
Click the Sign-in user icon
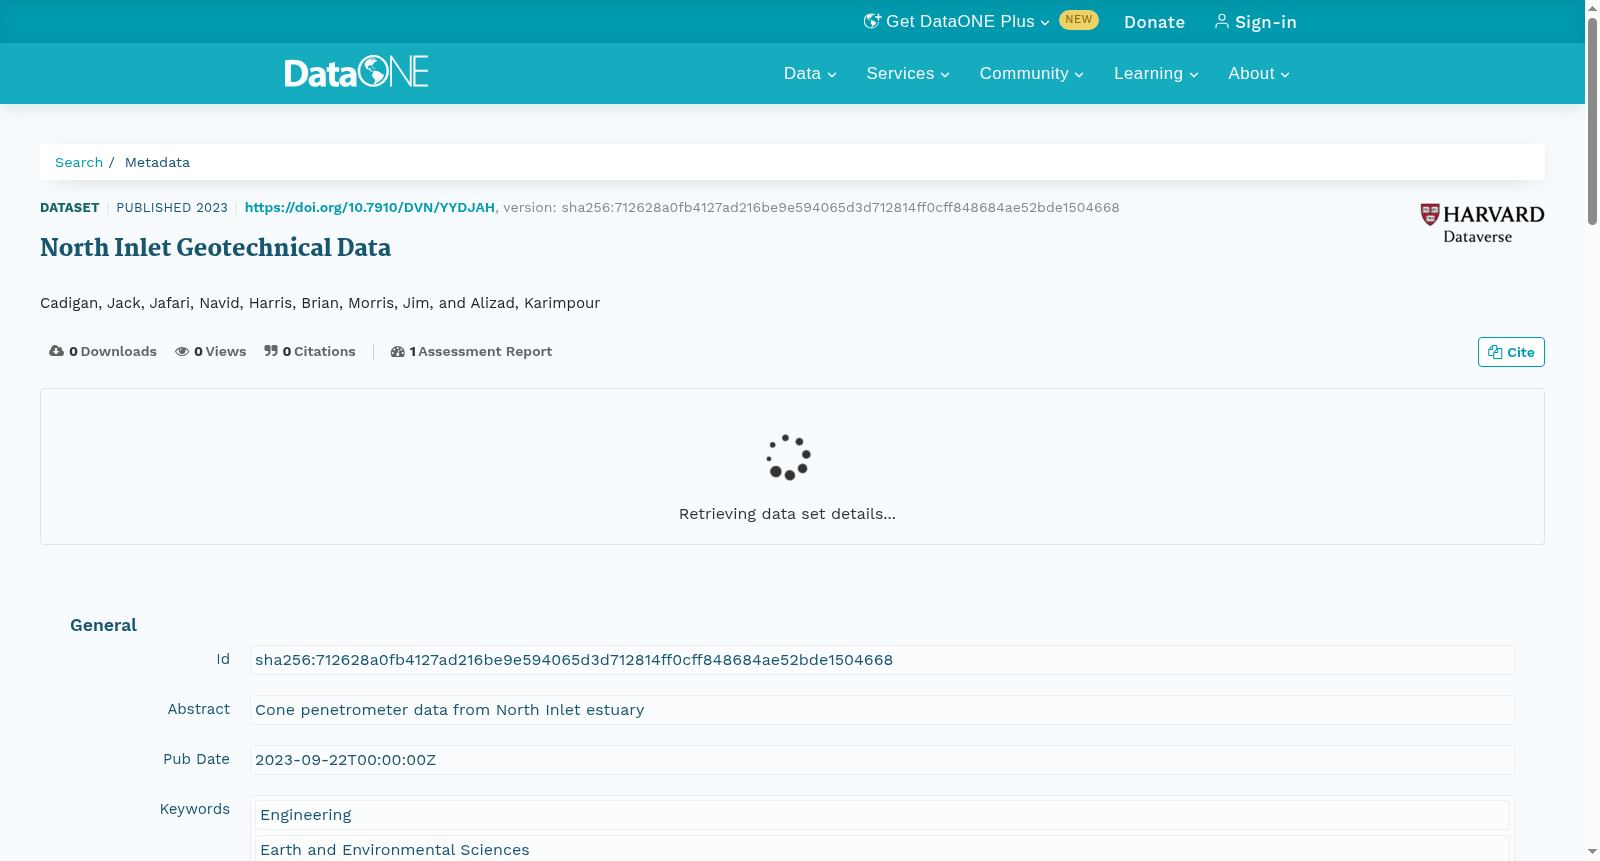[x=1222, y=21]
